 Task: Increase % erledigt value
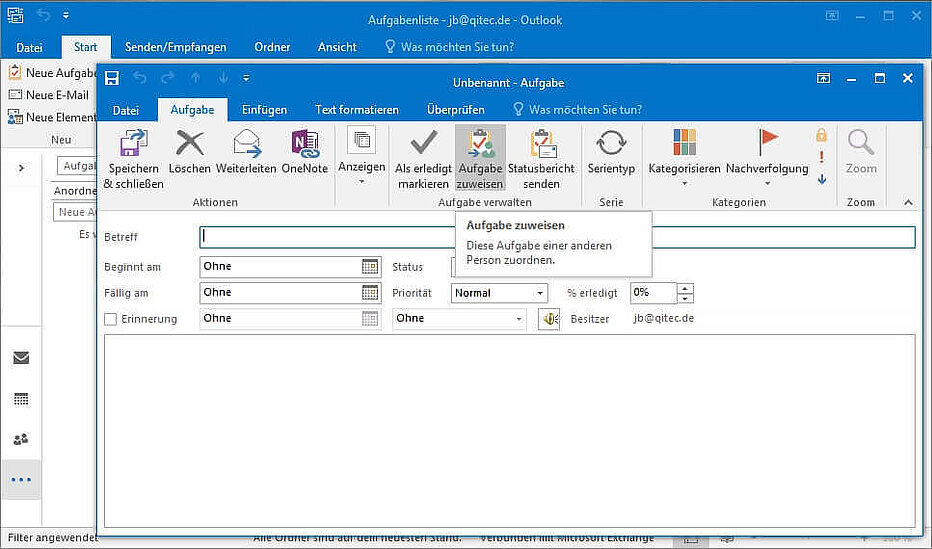coord(685,288)
